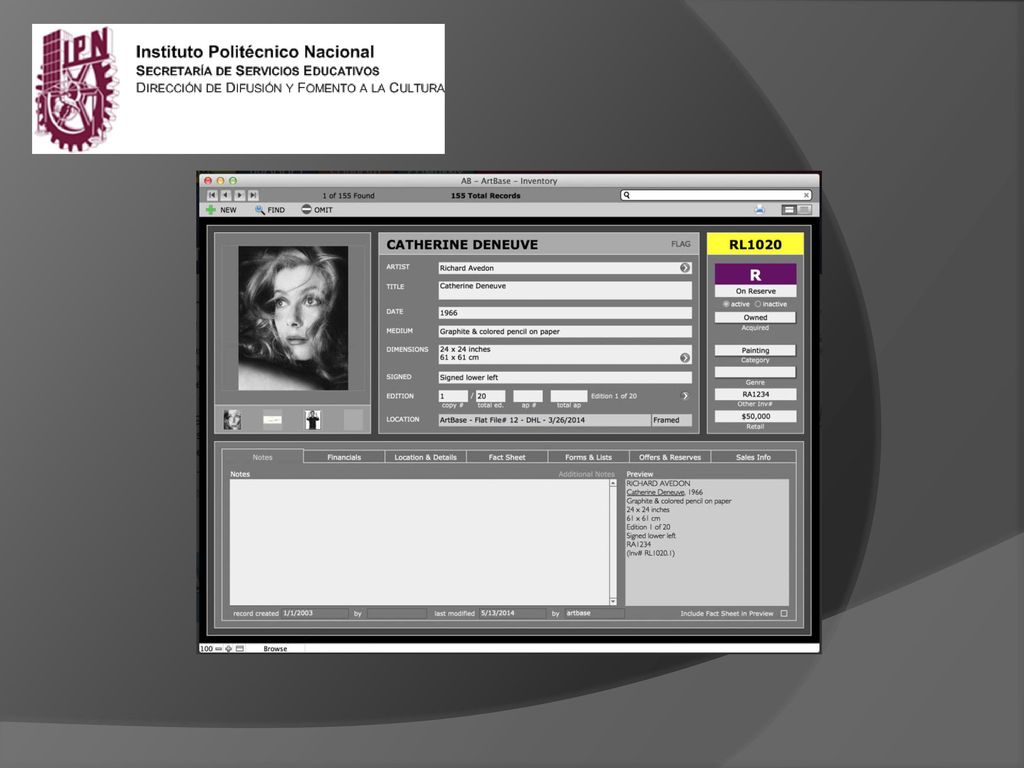Open Additional Notes link
Viewport: 1024px width, 768px height.
tap(586, 474)
